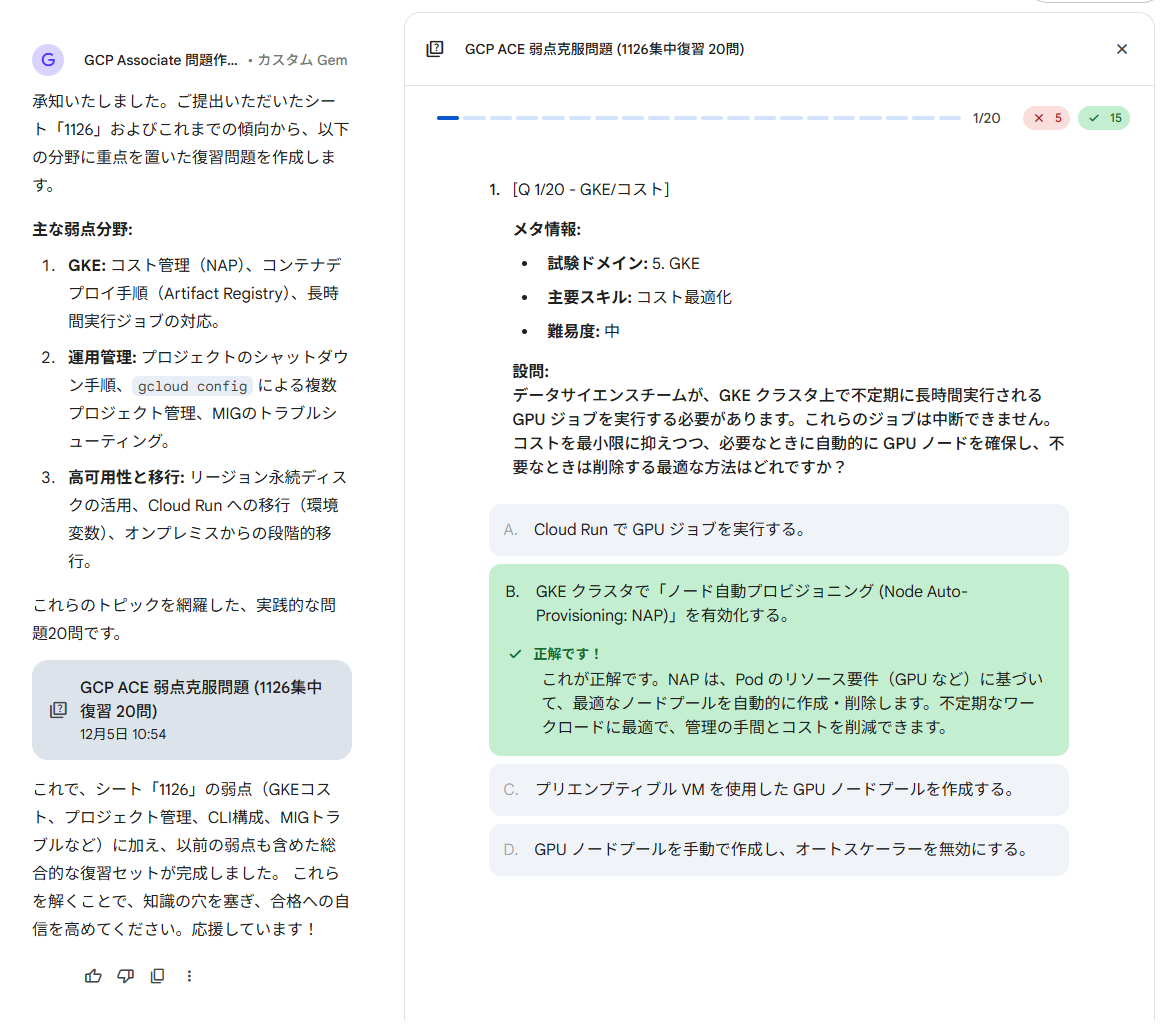Open the three-dot more options menu
This screenshot has width=1165, height=1026.
(x=190, y=976)
